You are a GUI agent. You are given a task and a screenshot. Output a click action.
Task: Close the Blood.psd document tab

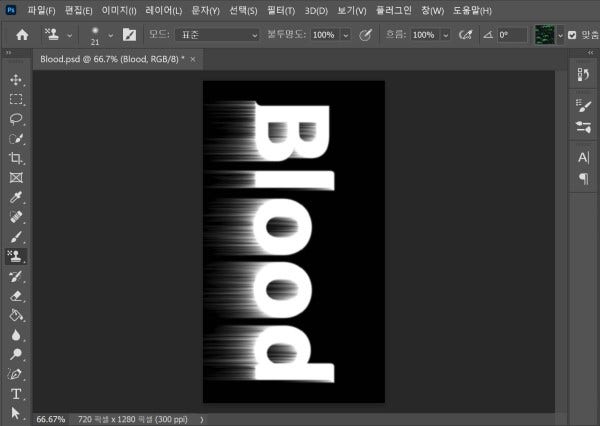[193, 59]
